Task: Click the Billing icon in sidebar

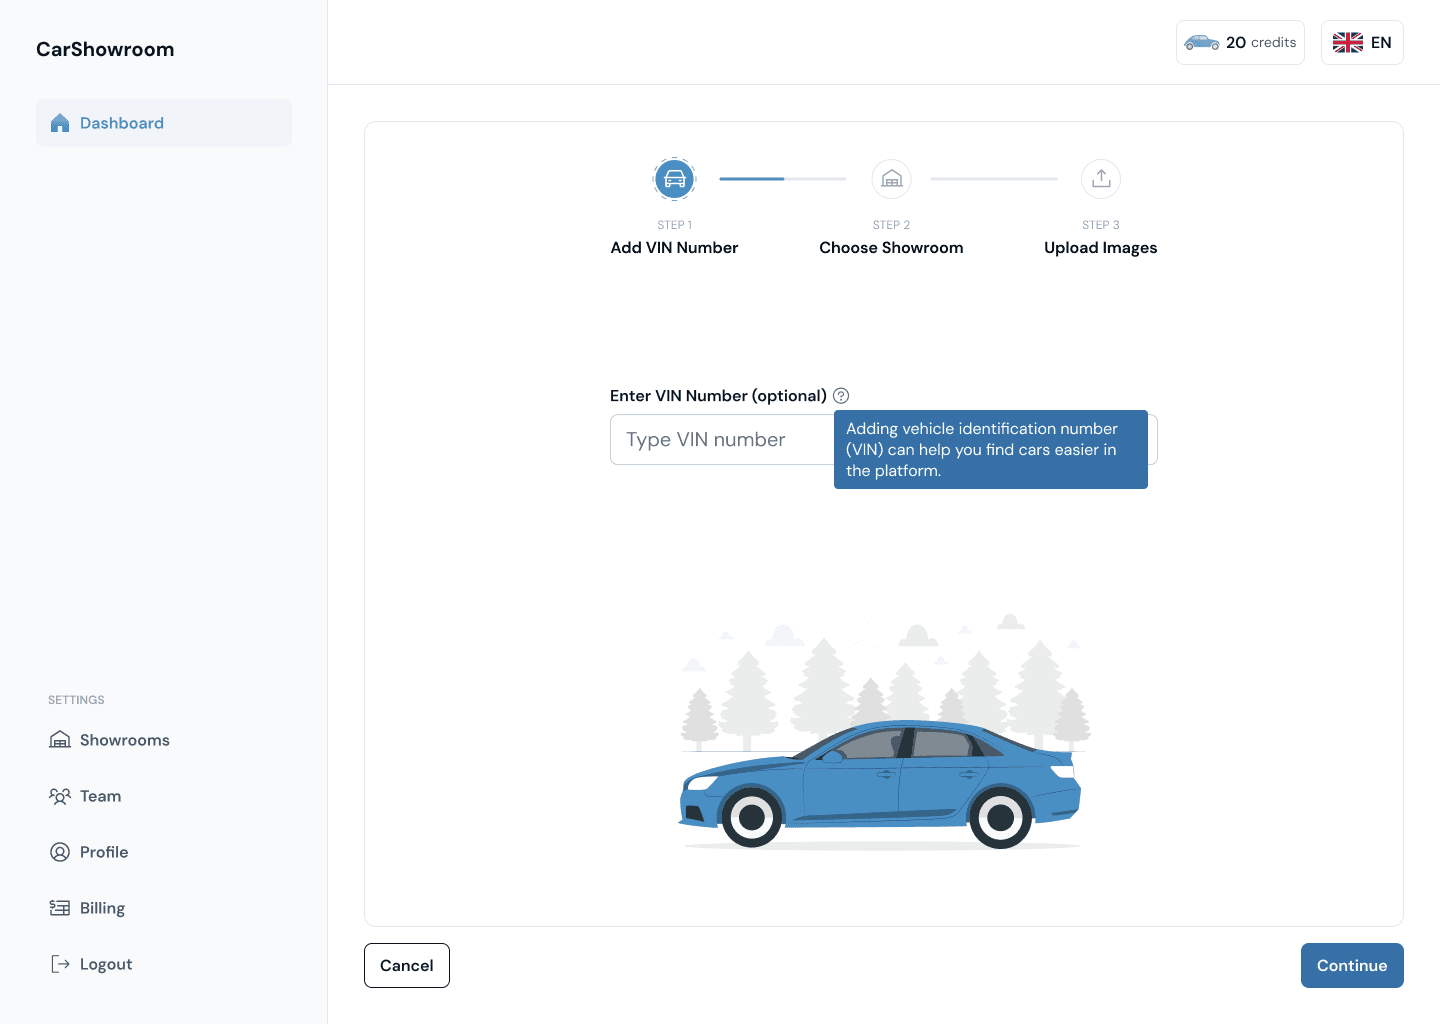Action: pos(60,908)
